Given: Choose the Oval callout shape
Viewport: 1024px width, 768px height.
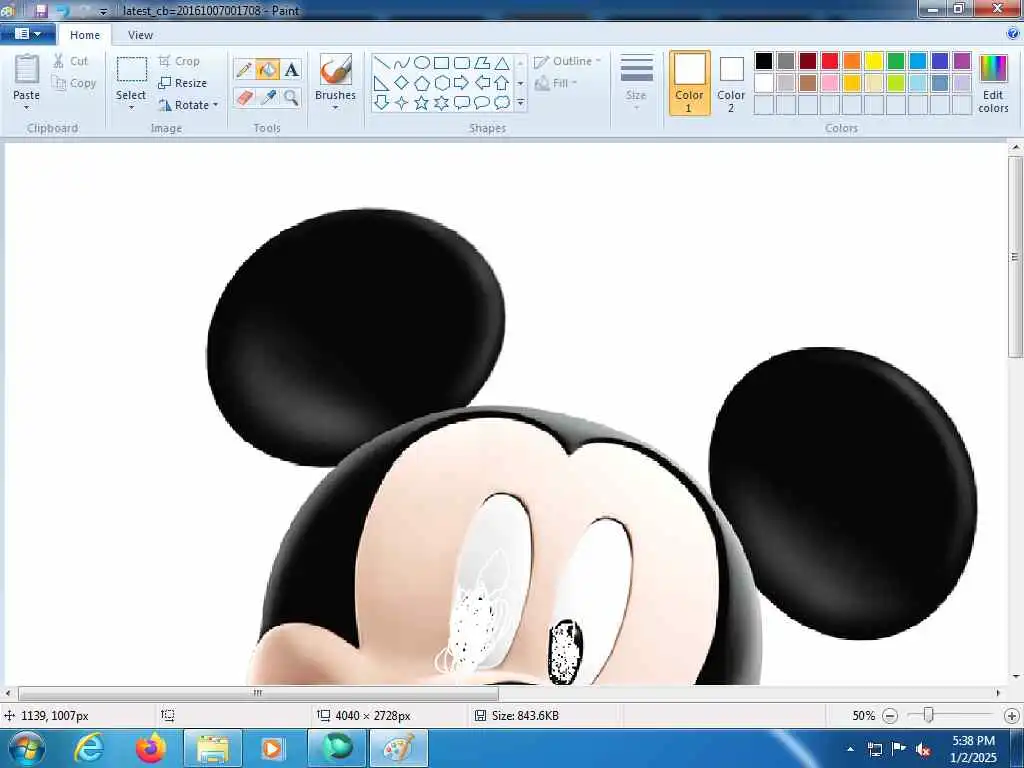Looking at the screenshot, I should coord(482,103).
